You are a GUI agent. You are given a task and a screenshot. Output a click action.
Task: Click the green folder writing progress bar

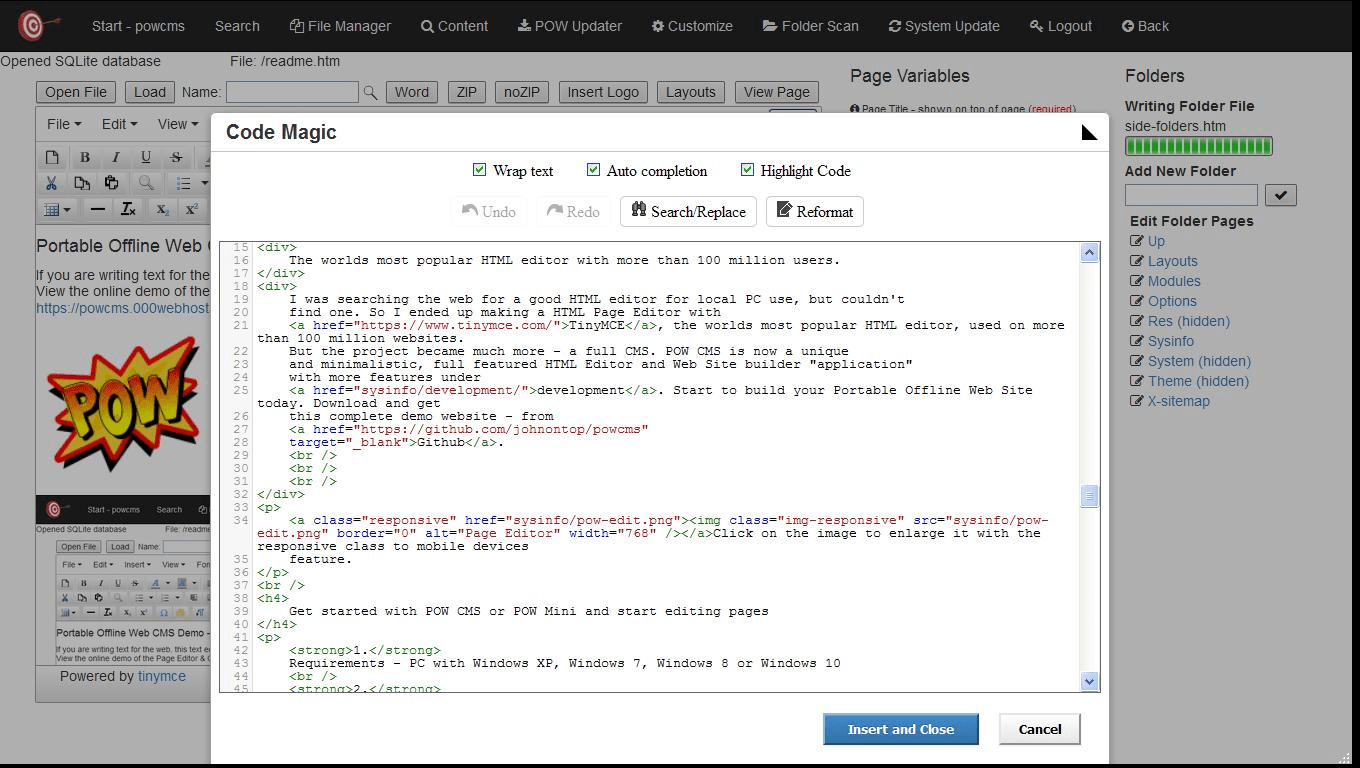point(1198,146)
